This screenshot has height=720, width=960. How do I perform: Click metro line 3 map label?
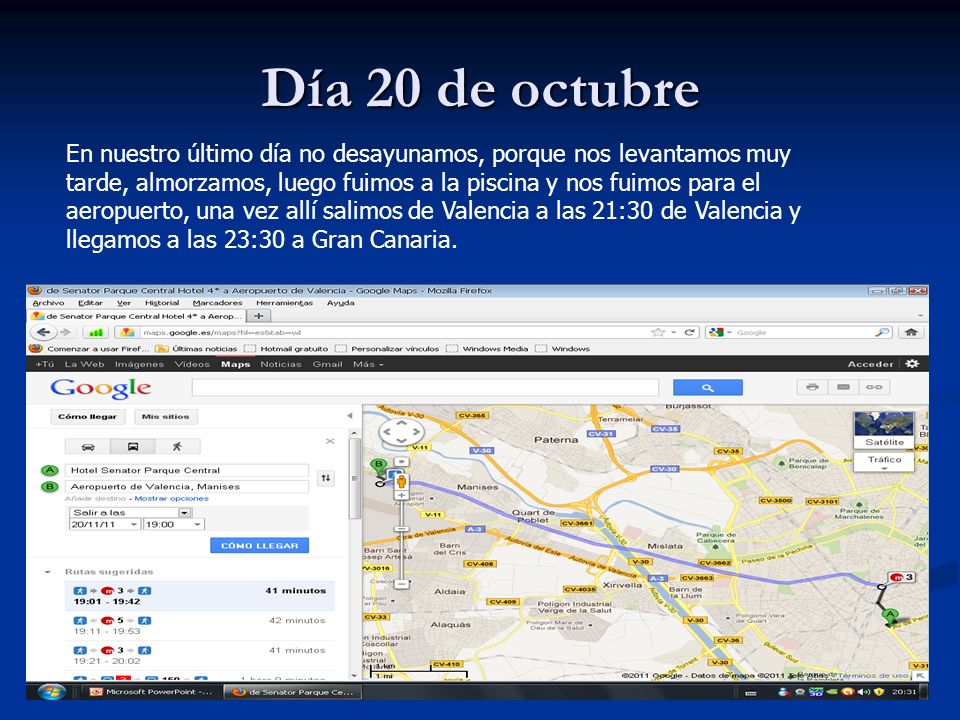pos(902,577)
